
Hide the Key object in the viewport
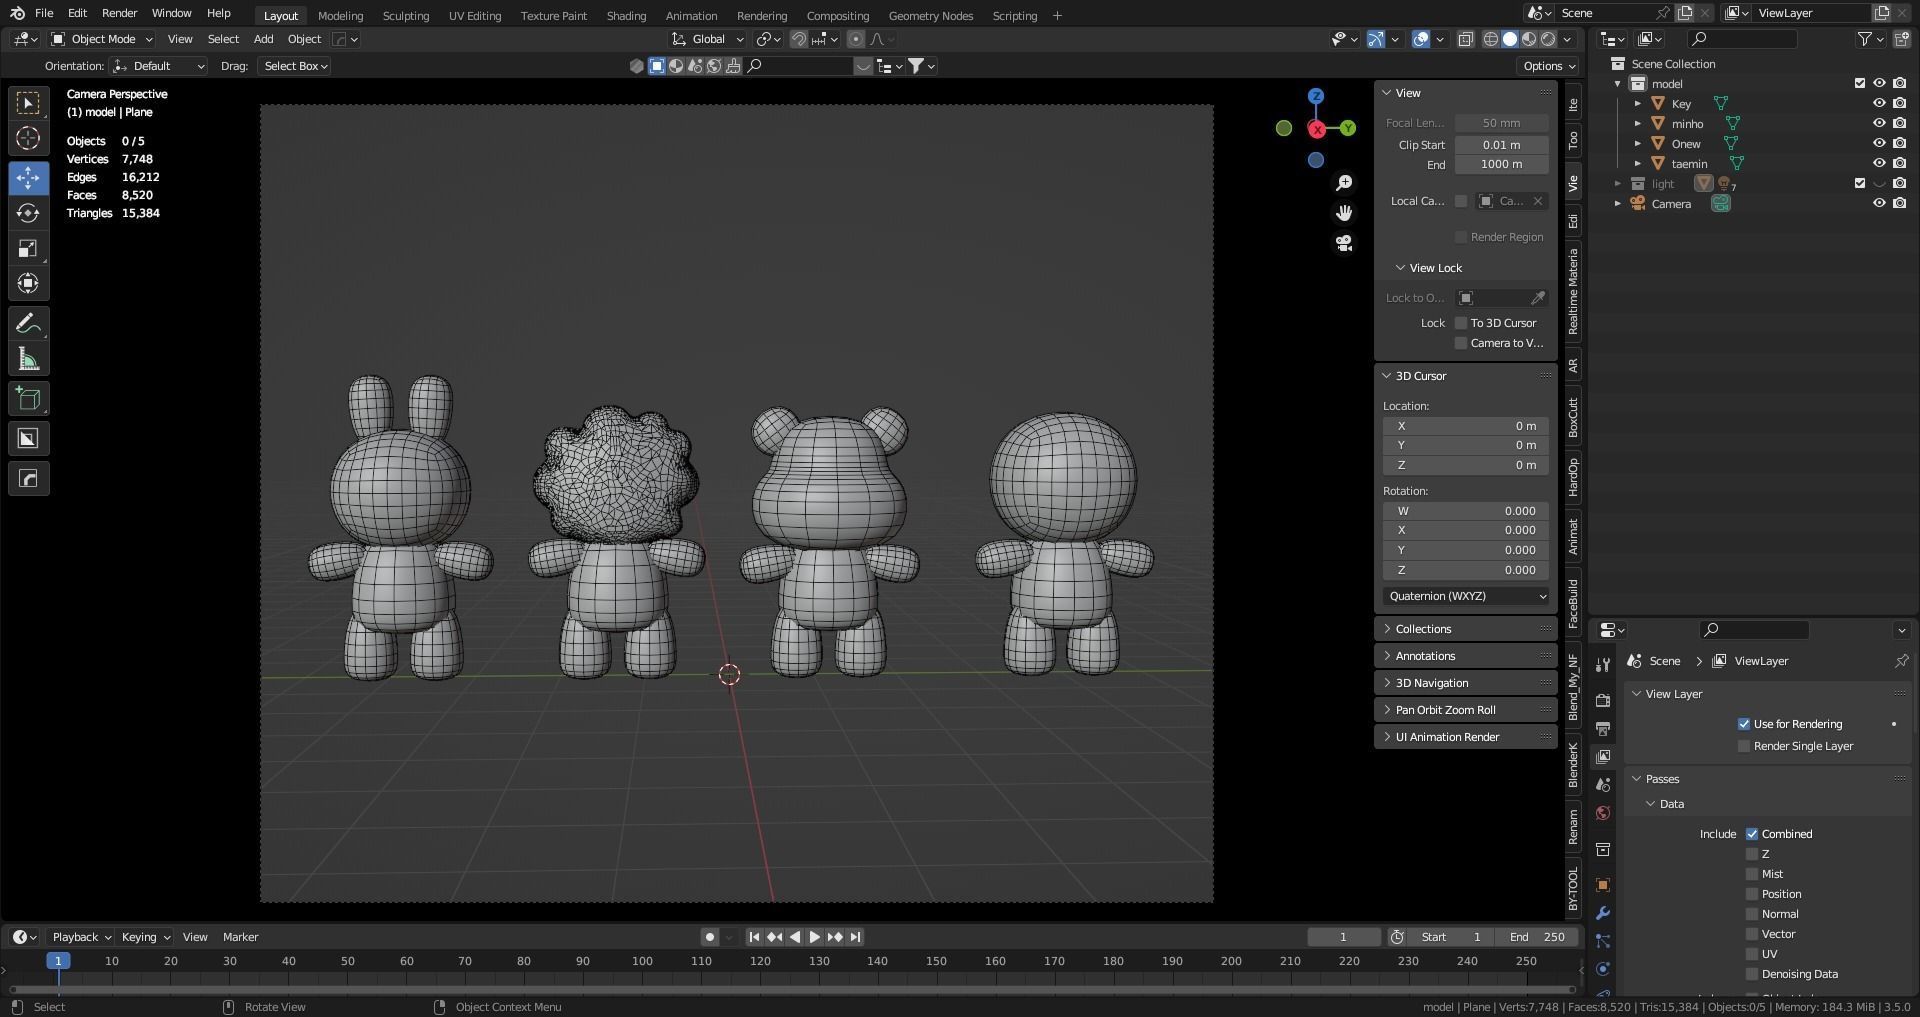tap(1879, 104)
